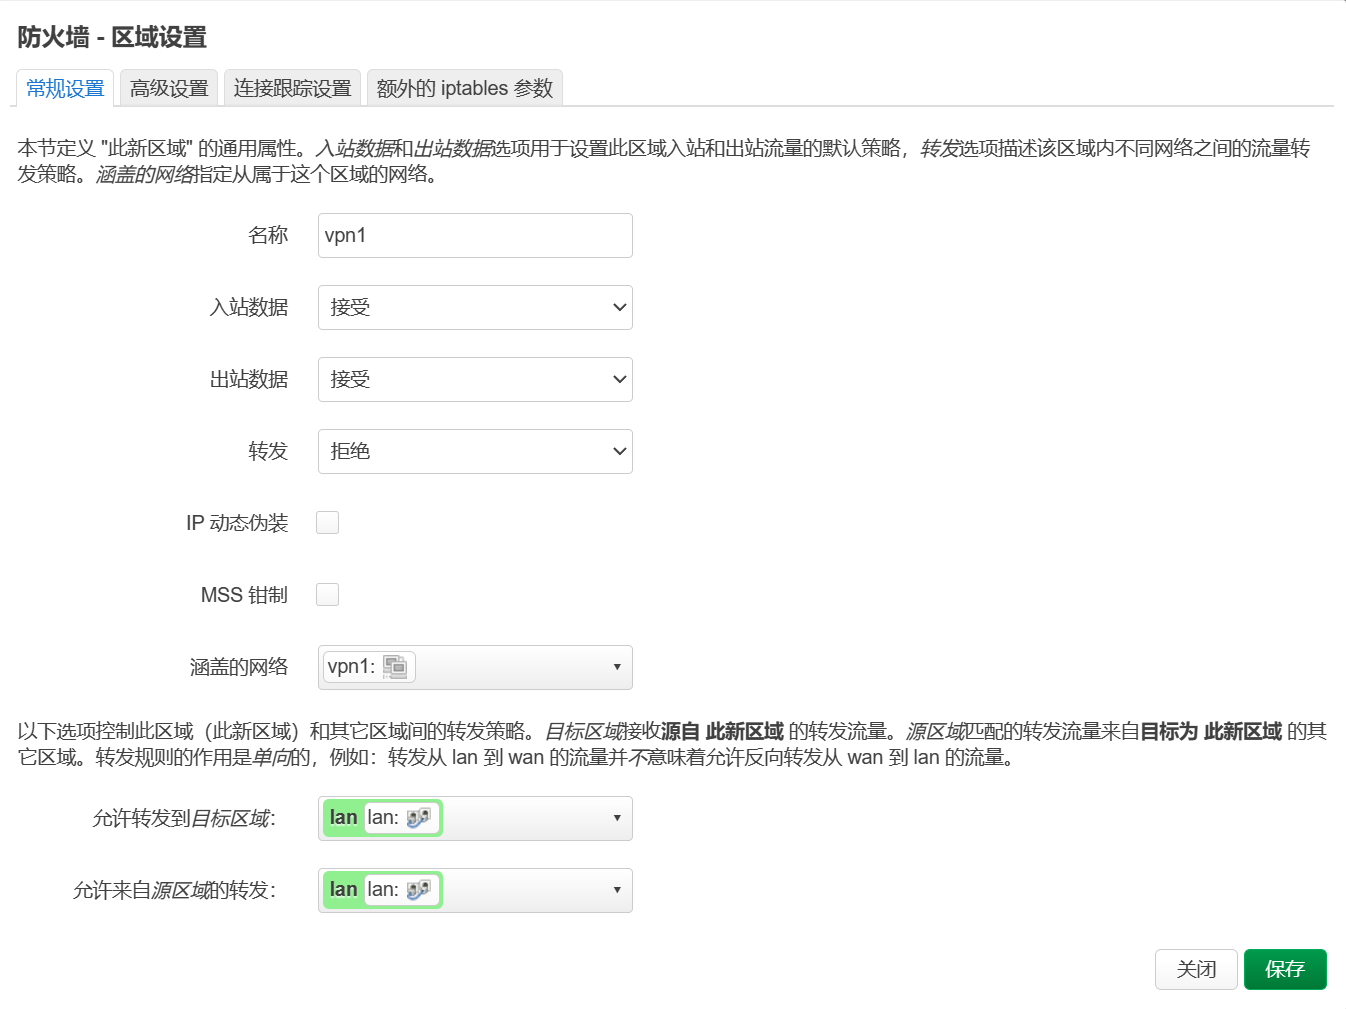Click the 入站数据 field label
Image resolution: width=1346 pixels, height=1009 pixels.
(249, 307)
